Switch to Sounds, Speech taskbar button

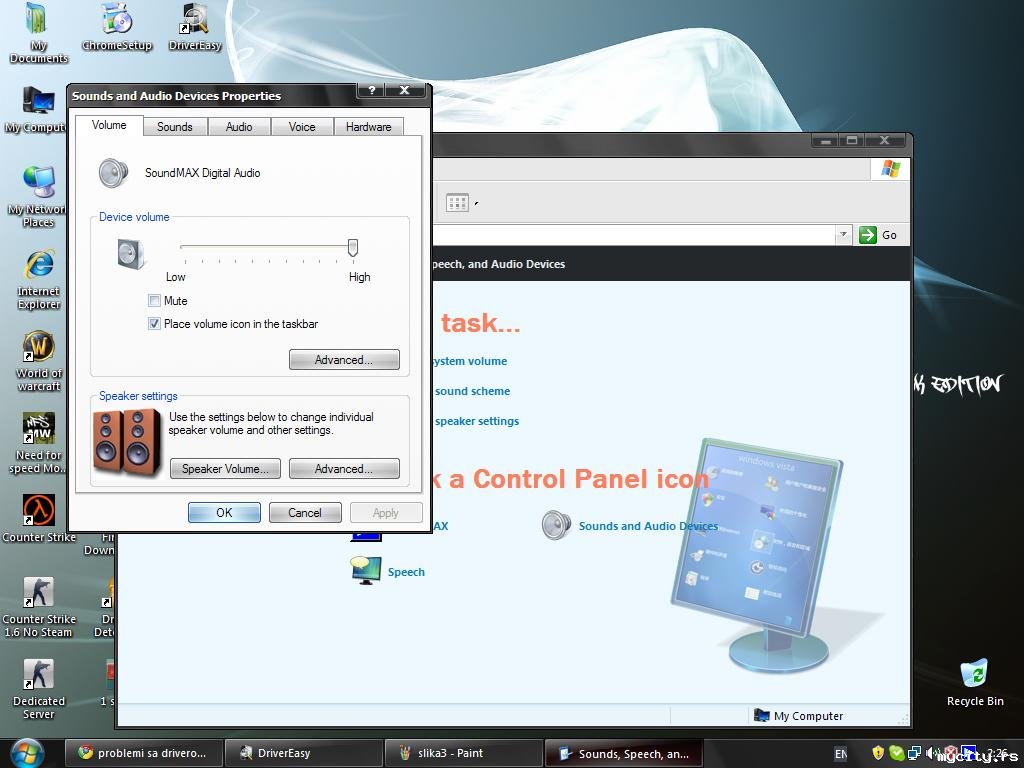coord(624,753)
